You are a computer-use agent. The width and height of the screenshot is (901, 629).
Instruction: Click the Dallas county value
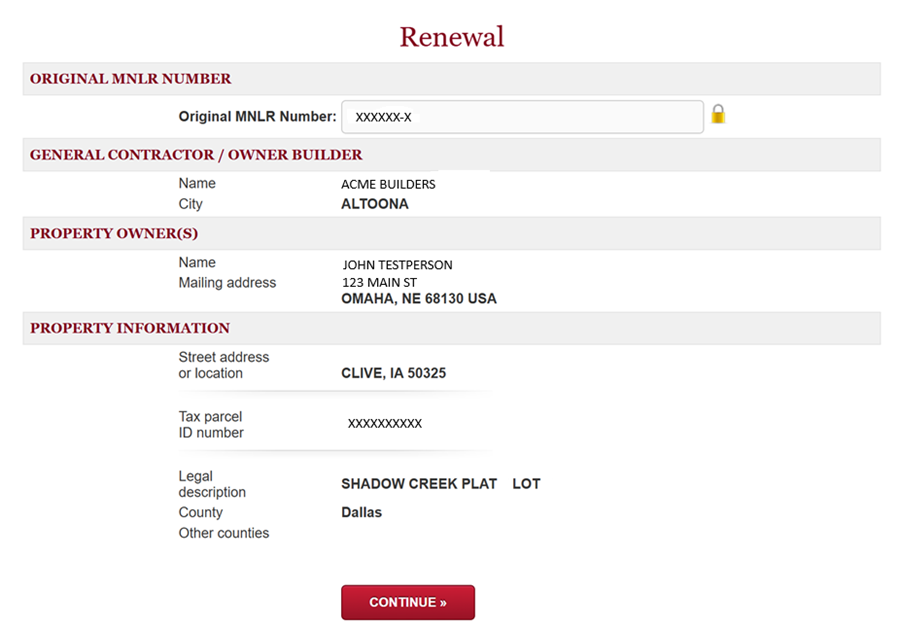(360, 512)
